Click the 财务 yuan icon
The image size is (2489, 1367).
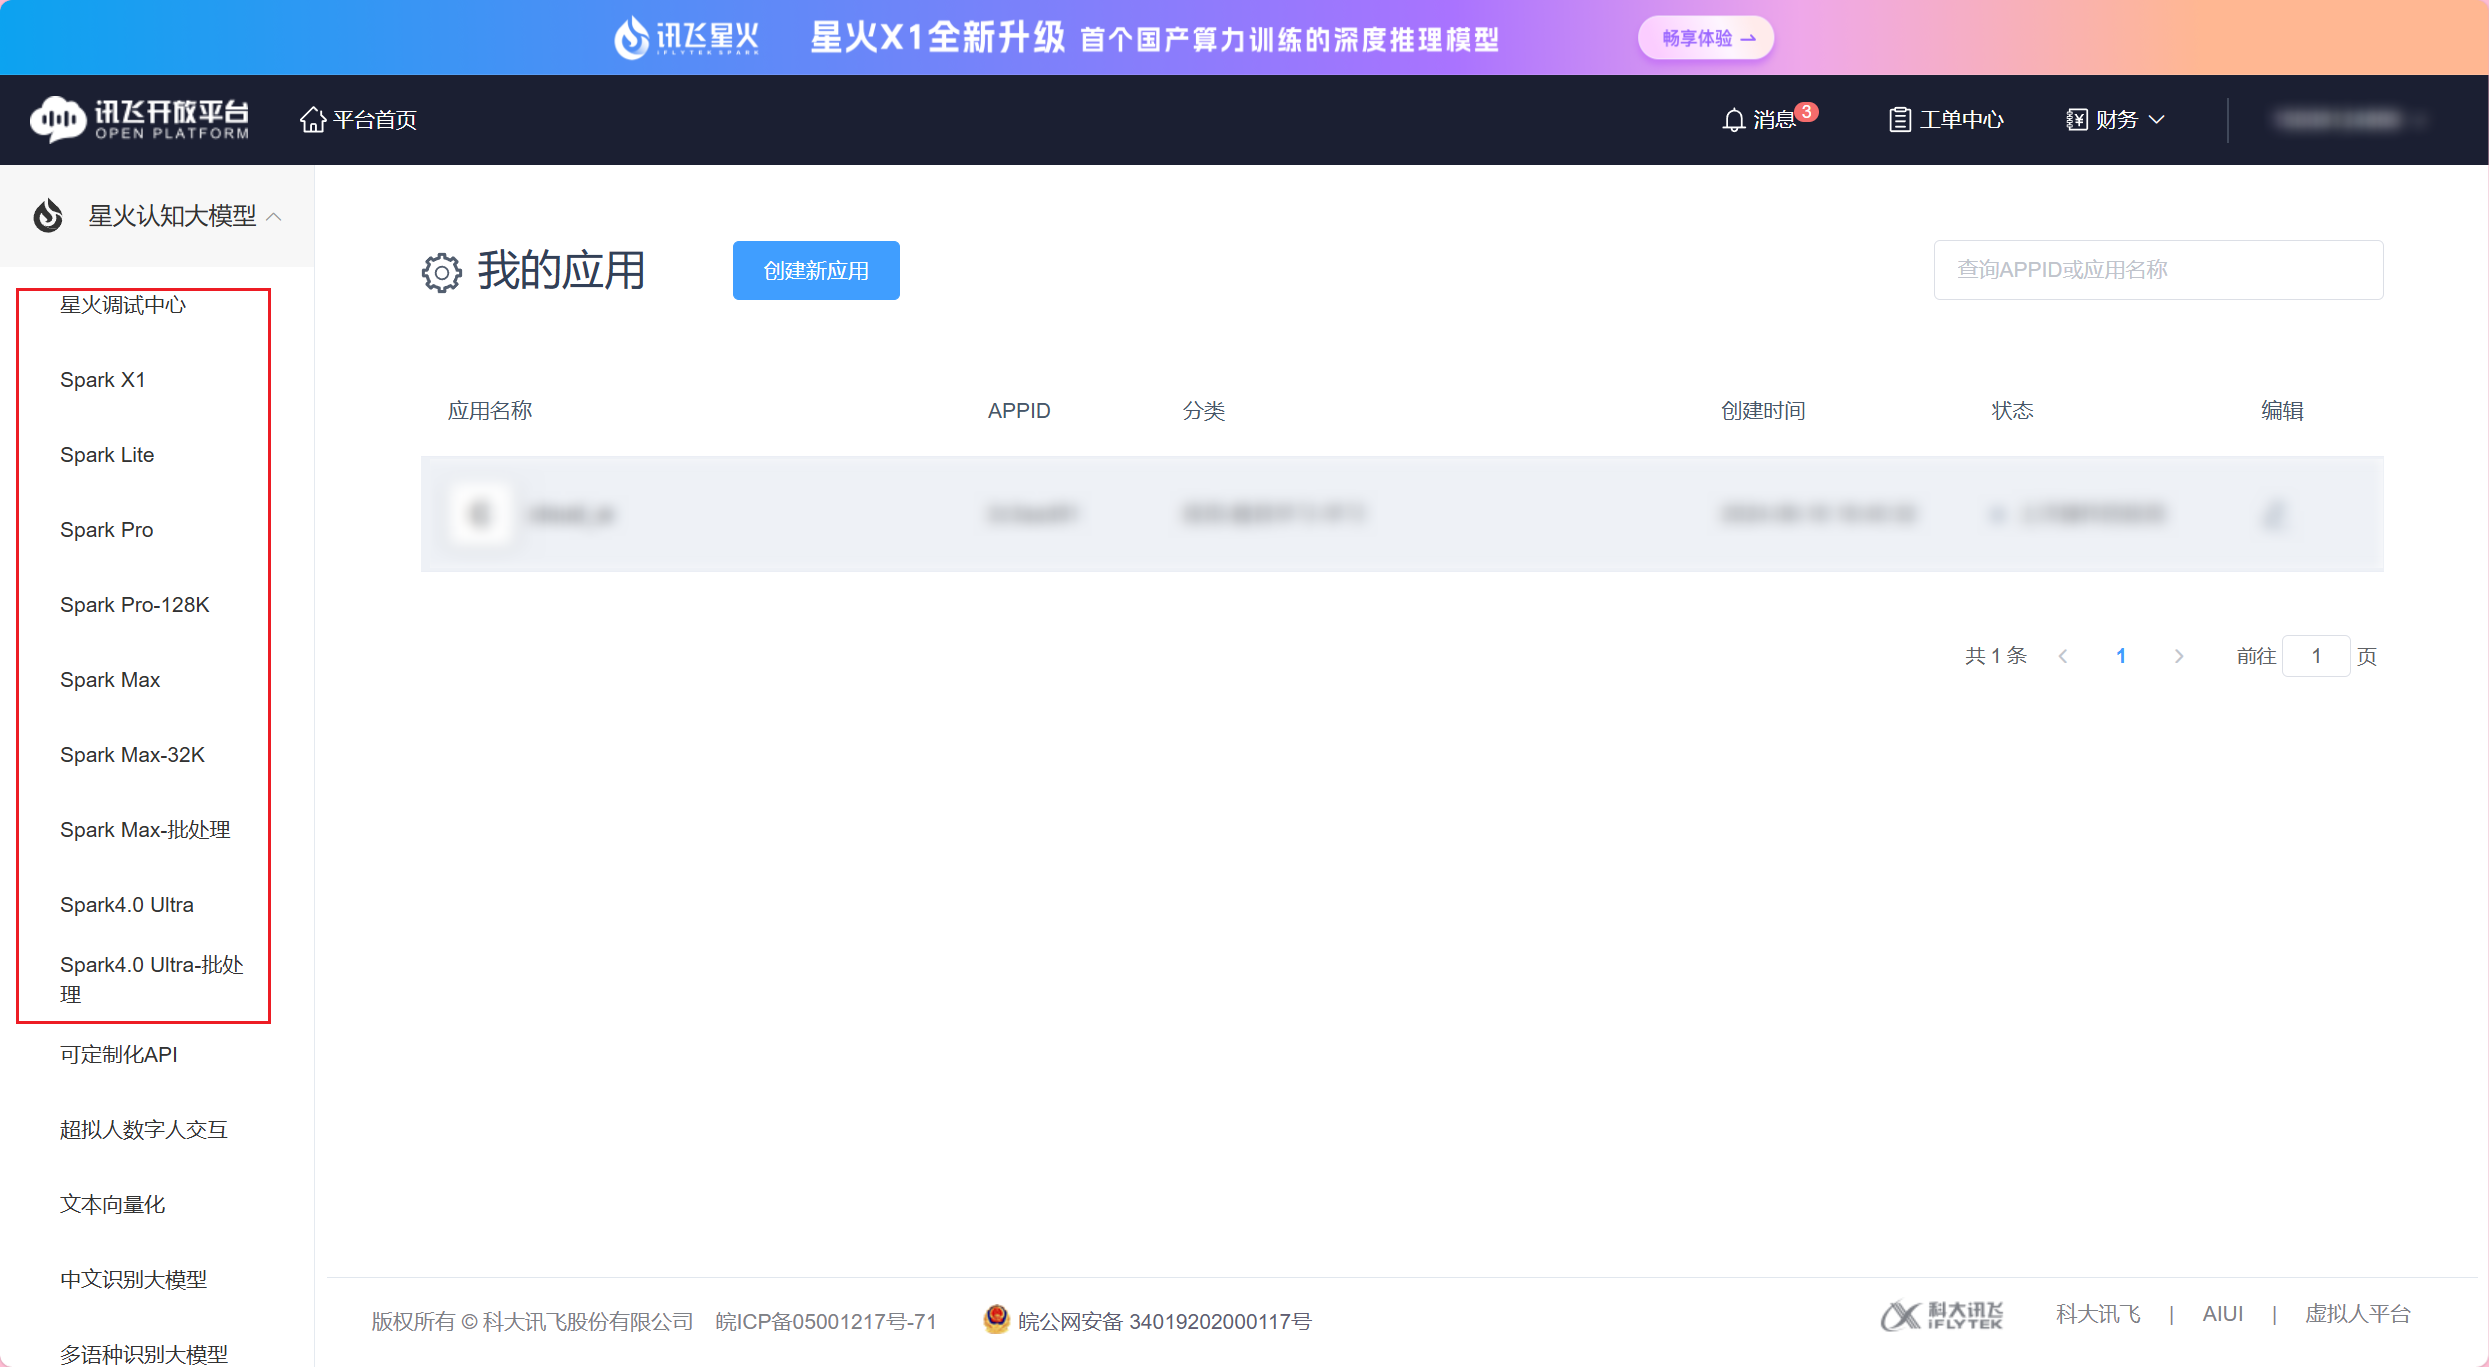tap(2077, 120)
